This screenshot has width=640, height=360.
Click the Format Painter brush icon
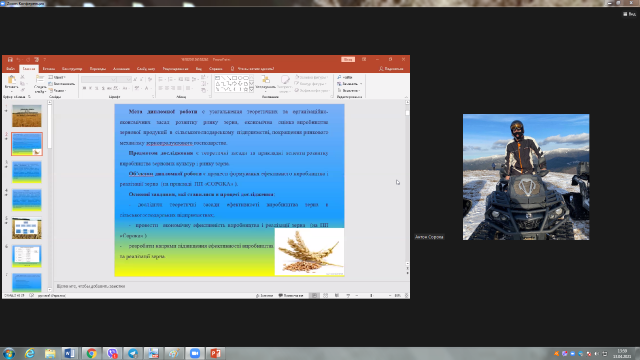tap(22, 90)
